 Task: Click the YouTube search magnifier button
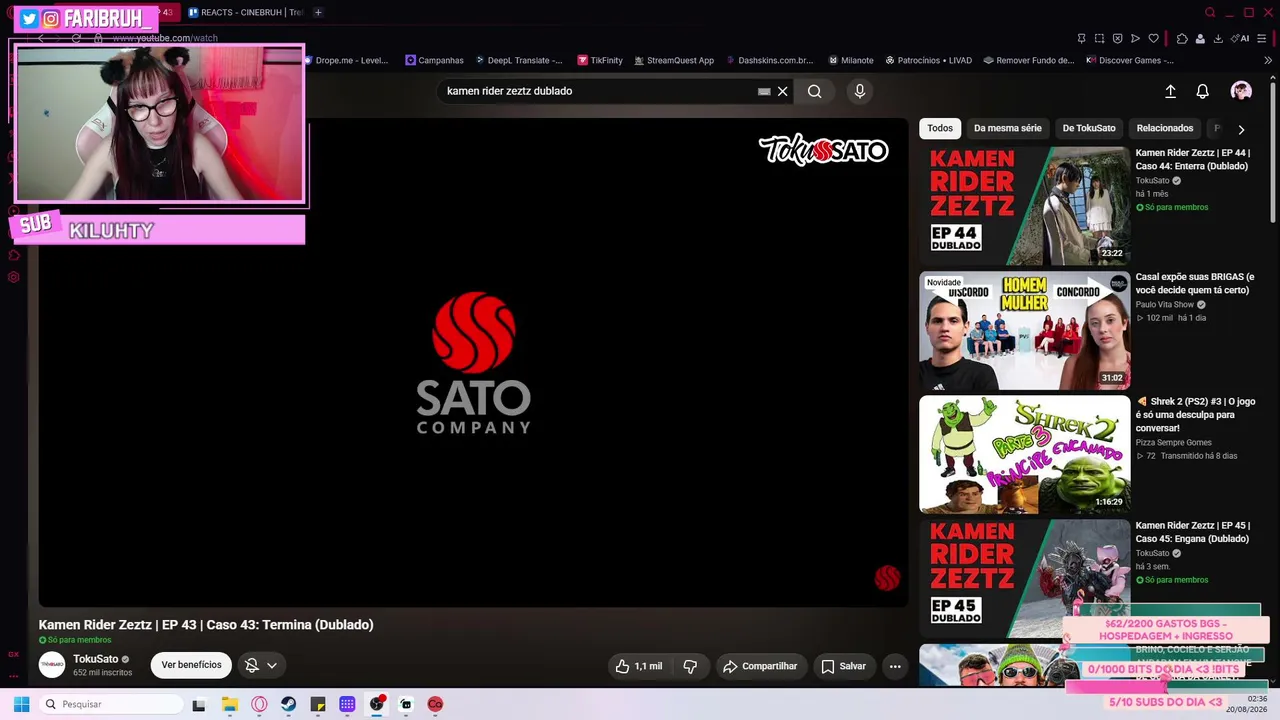(815, 91)
